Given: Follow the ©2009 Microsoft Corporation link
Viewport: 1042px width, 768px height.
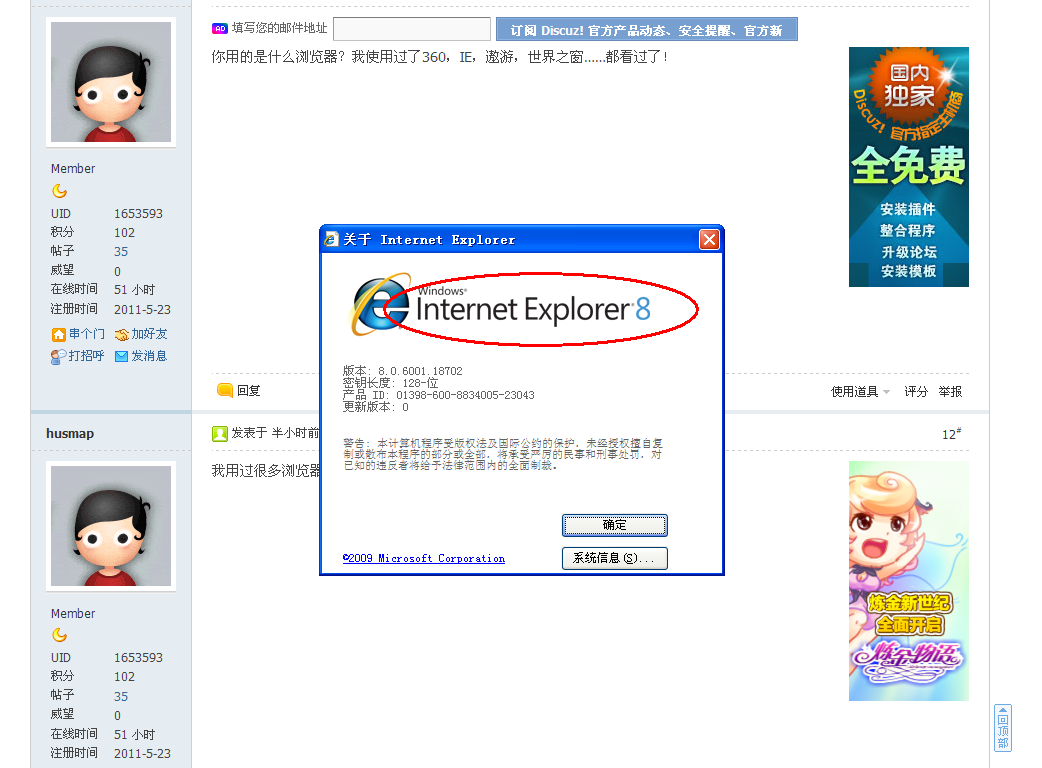Looking at the screenshot, I should pos(424,558).
